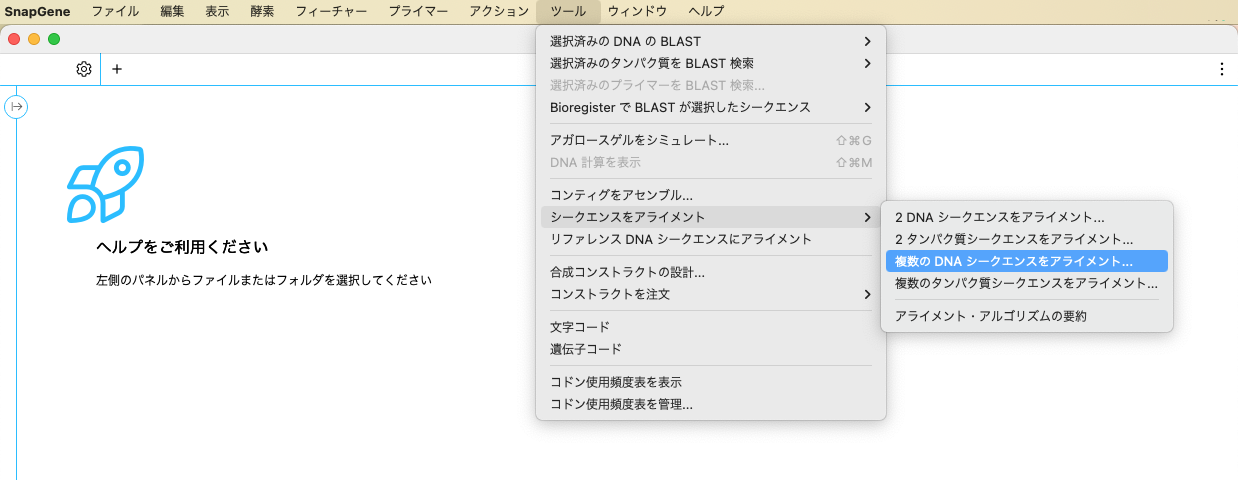Expand 選択済みのタンパク質を BLAST 検索 submenu
This screenshot has height=480, width=1238.
tap(711, 63)
